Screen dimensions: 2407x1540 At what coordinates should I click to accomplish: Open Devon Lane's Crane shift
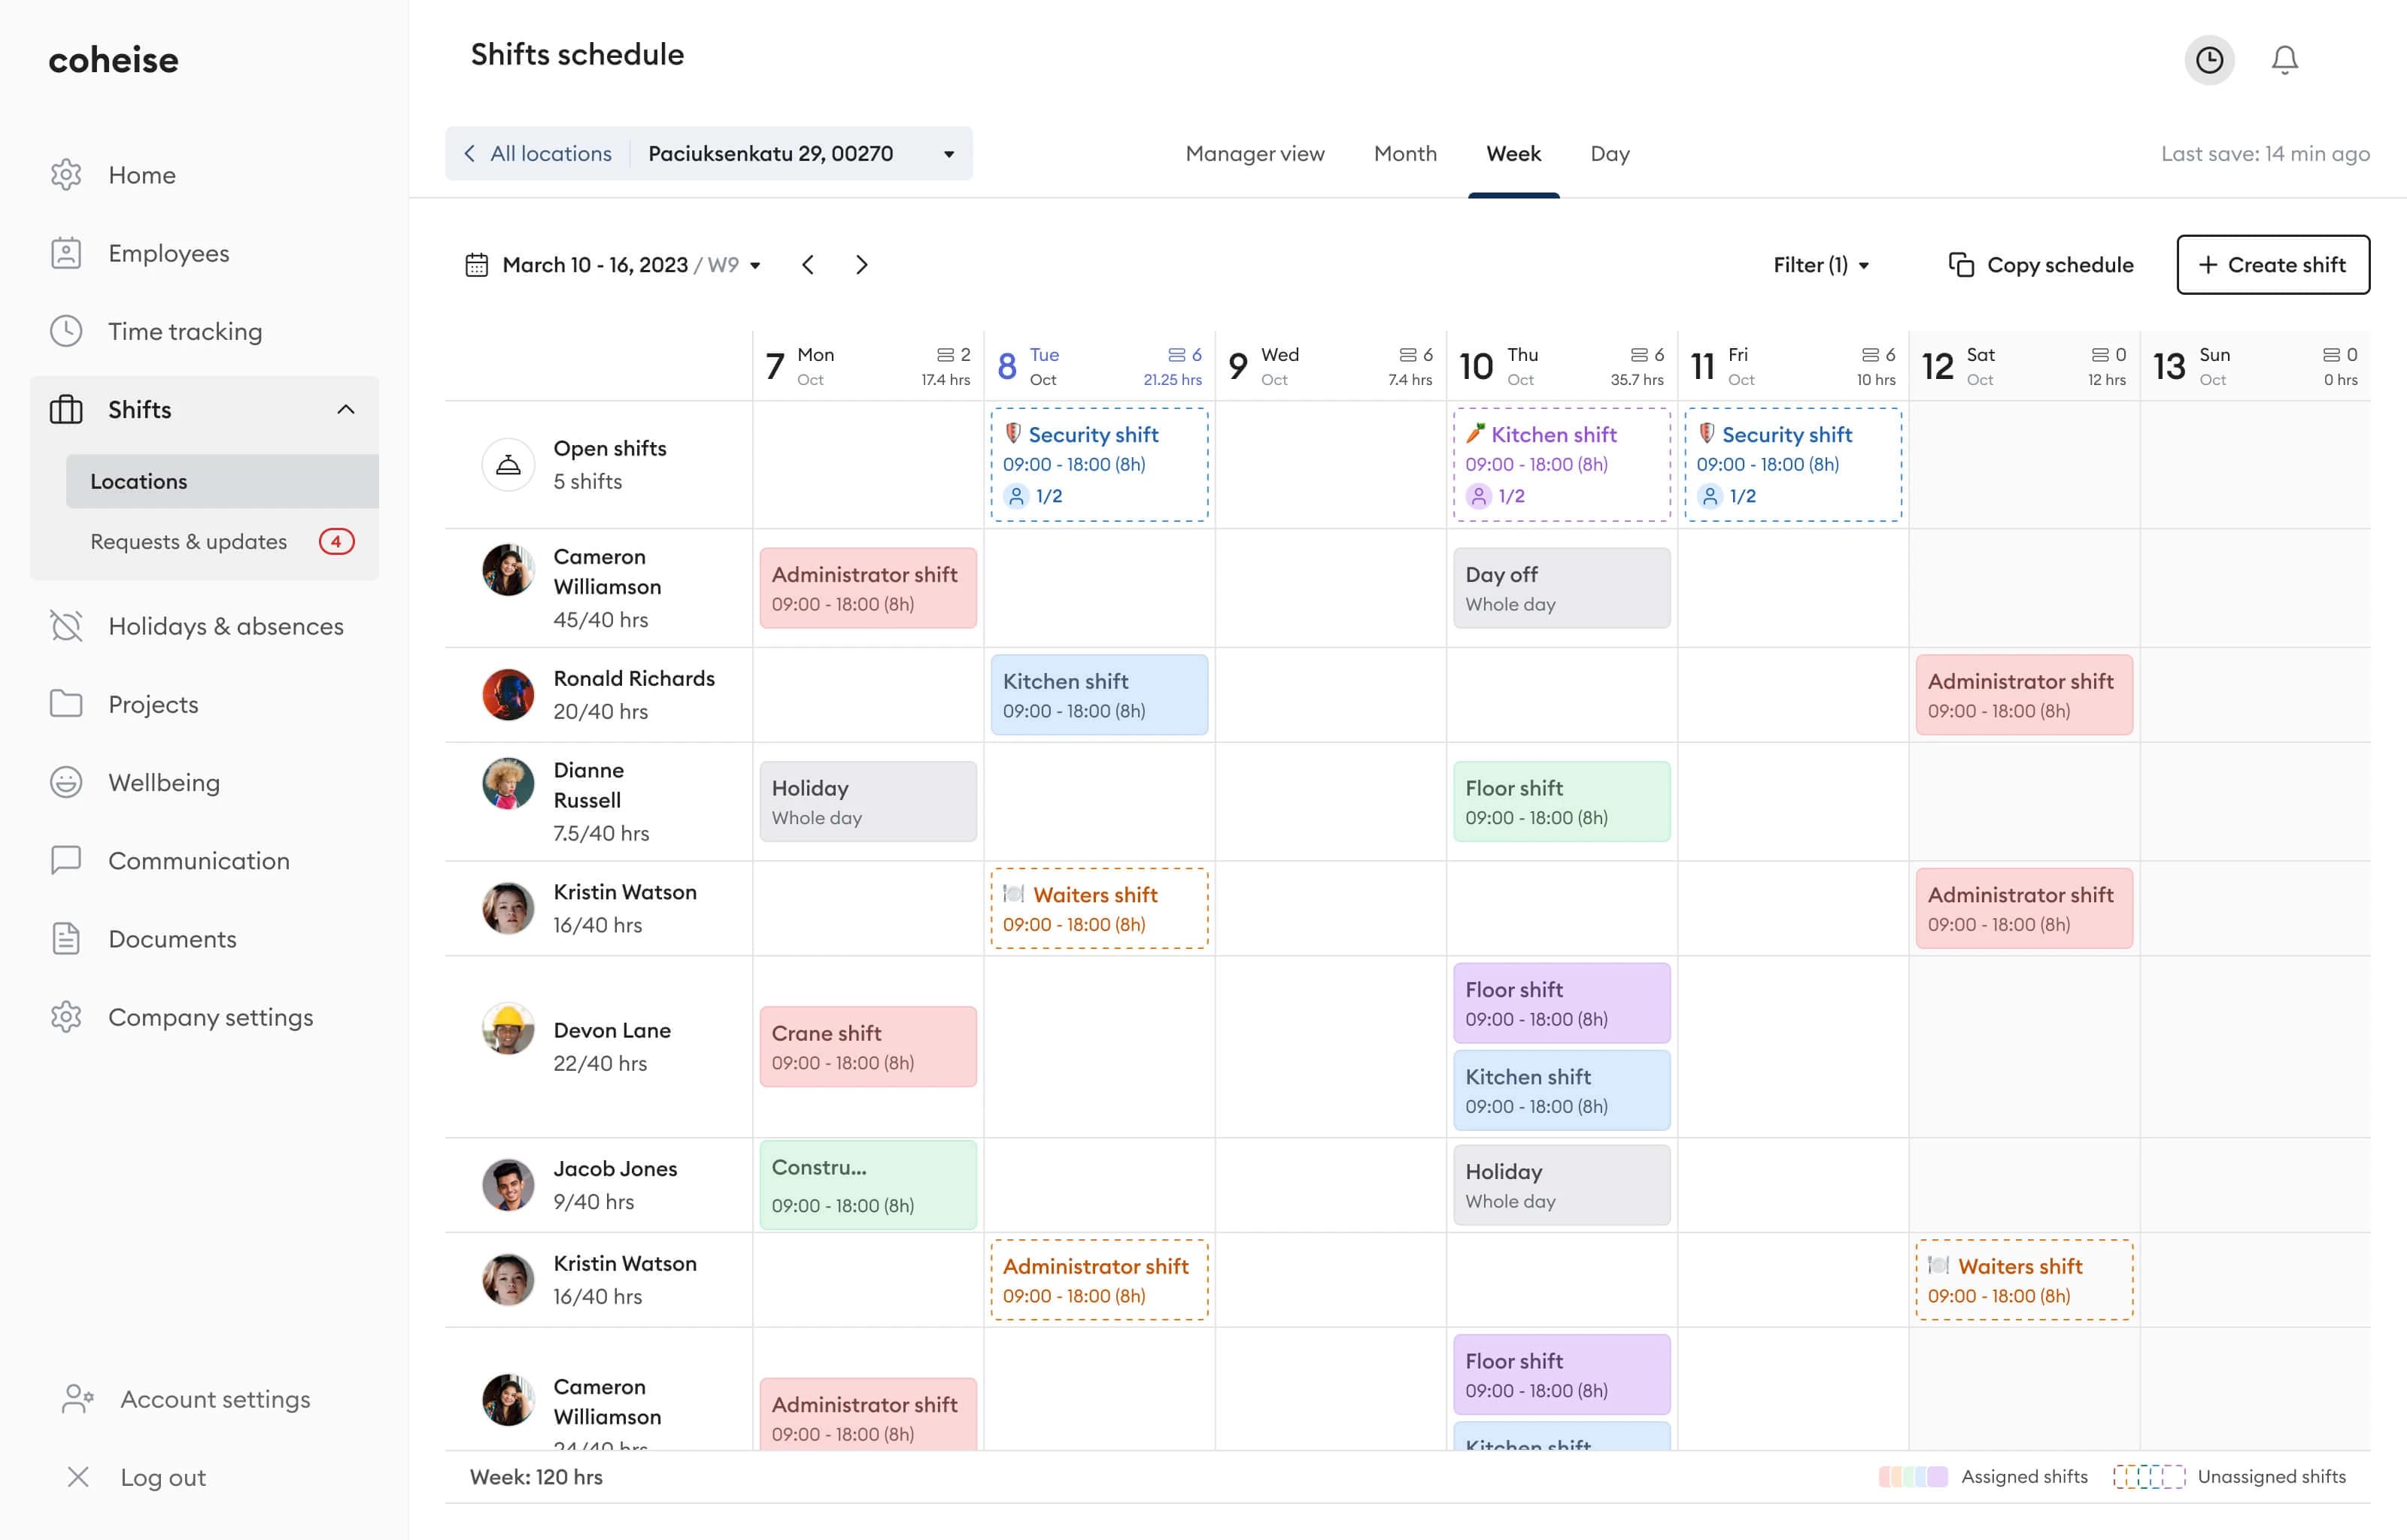[x=868, y=1046]
